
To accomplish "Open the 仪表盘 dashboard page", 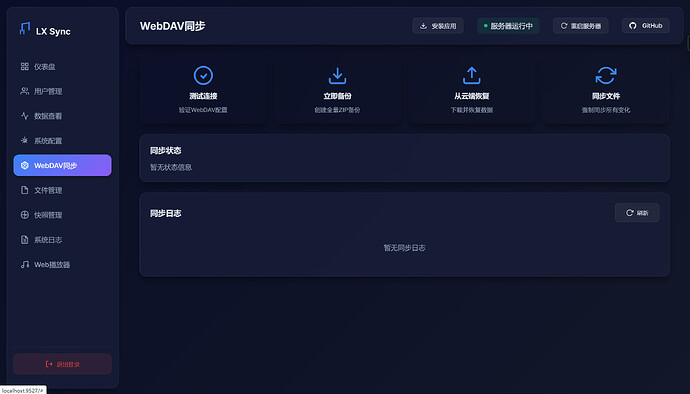I will pos(62,66).
